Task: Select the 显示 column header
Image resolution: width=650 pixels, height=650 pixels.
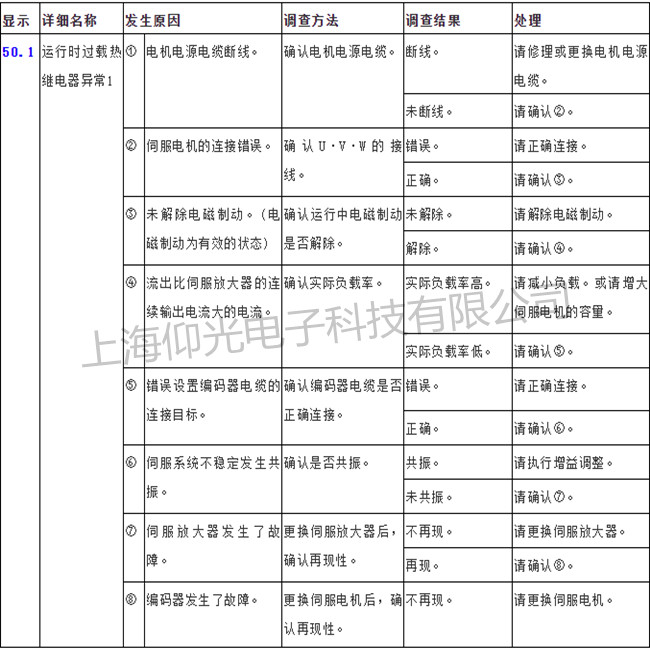Action: tap(17, 20)
